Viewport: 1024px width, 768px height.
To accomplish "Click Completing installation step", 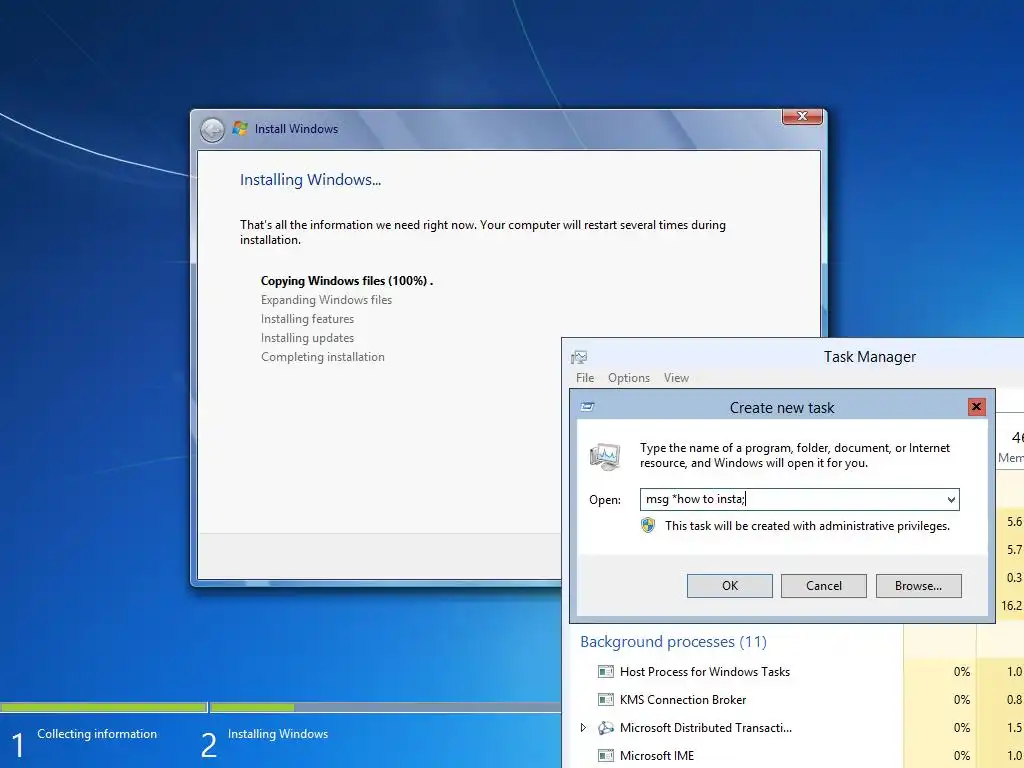I will coord(323,357).
